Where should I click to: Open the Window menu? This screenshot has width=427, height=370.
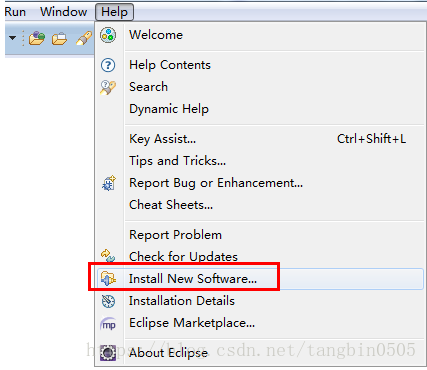pos(64,12)
